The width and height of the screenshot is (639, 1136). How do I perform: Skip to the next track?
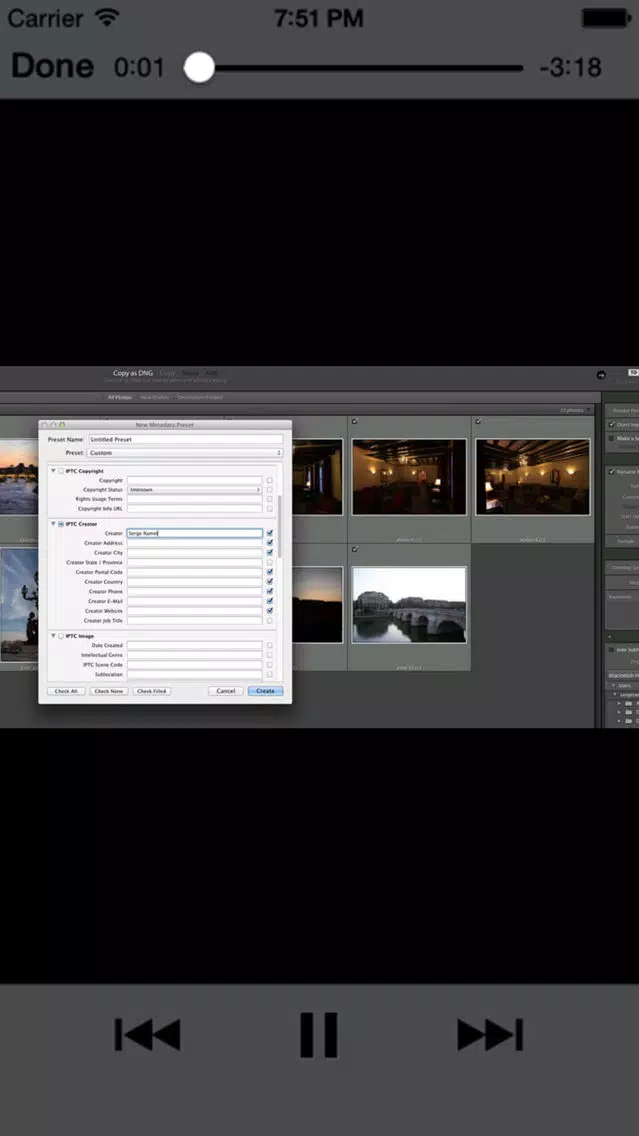[x=490, y=1035]
